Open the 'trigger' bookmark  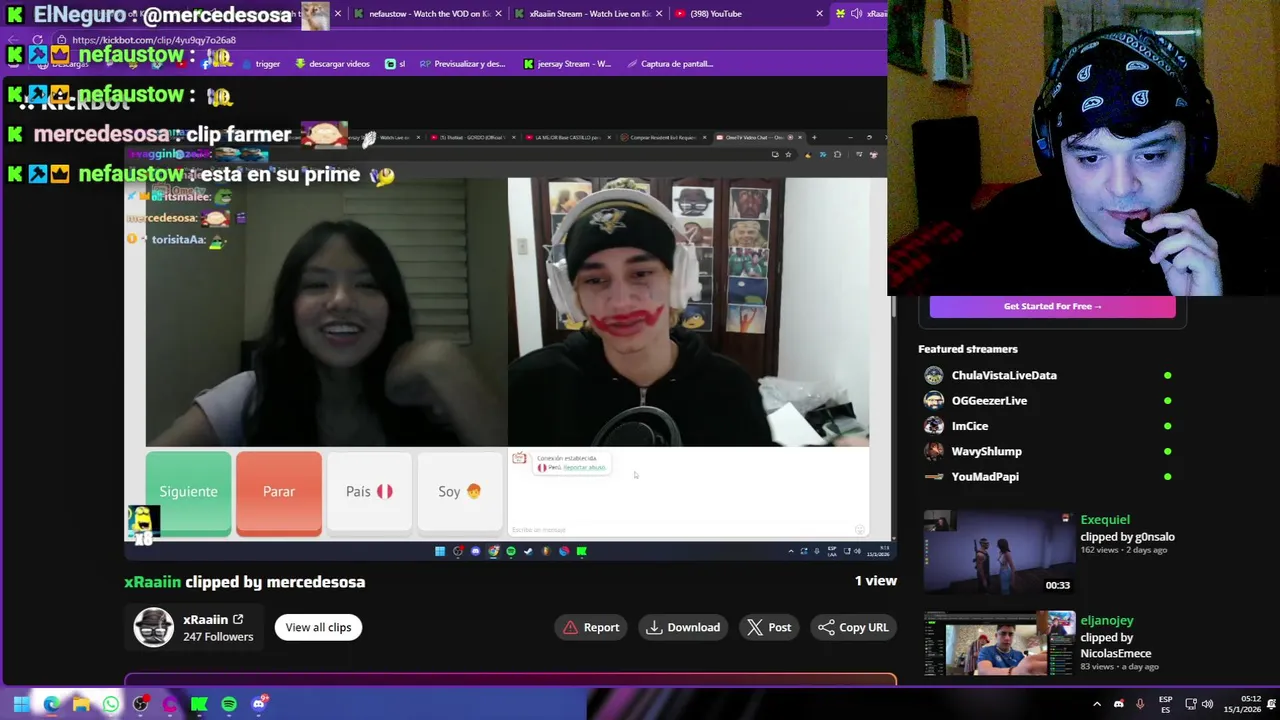click(259, 64)
